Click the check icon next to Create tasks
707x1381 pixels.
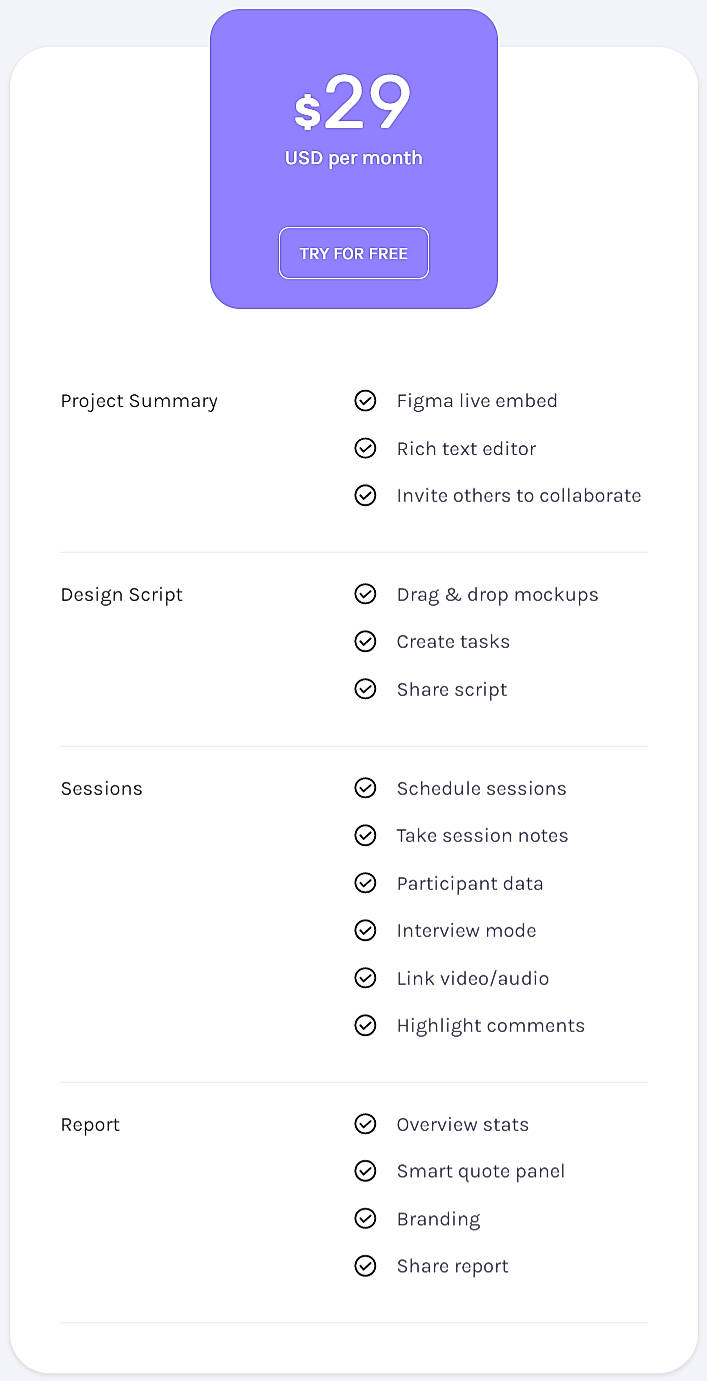point(366,641)
